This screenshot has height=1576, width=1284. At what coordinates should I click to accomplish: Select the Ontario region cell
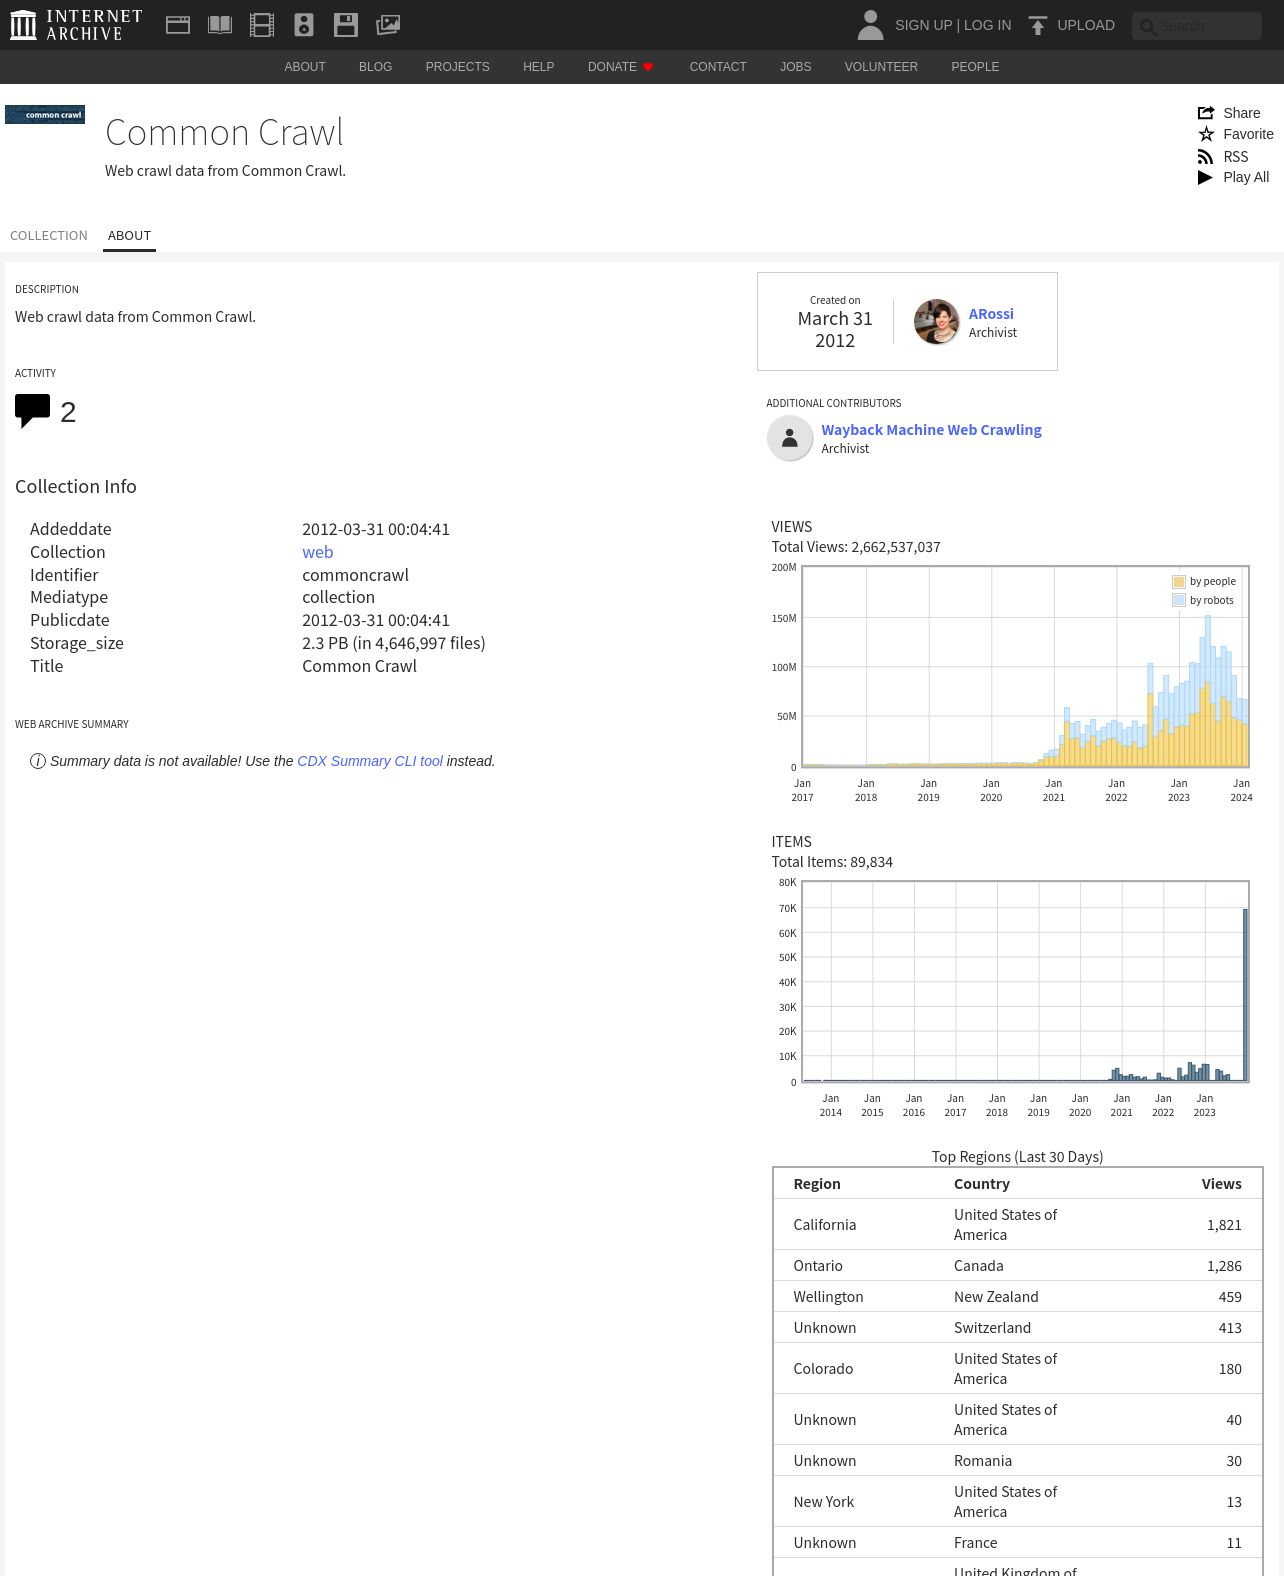pyautogui.click(x=818, y=1266)
